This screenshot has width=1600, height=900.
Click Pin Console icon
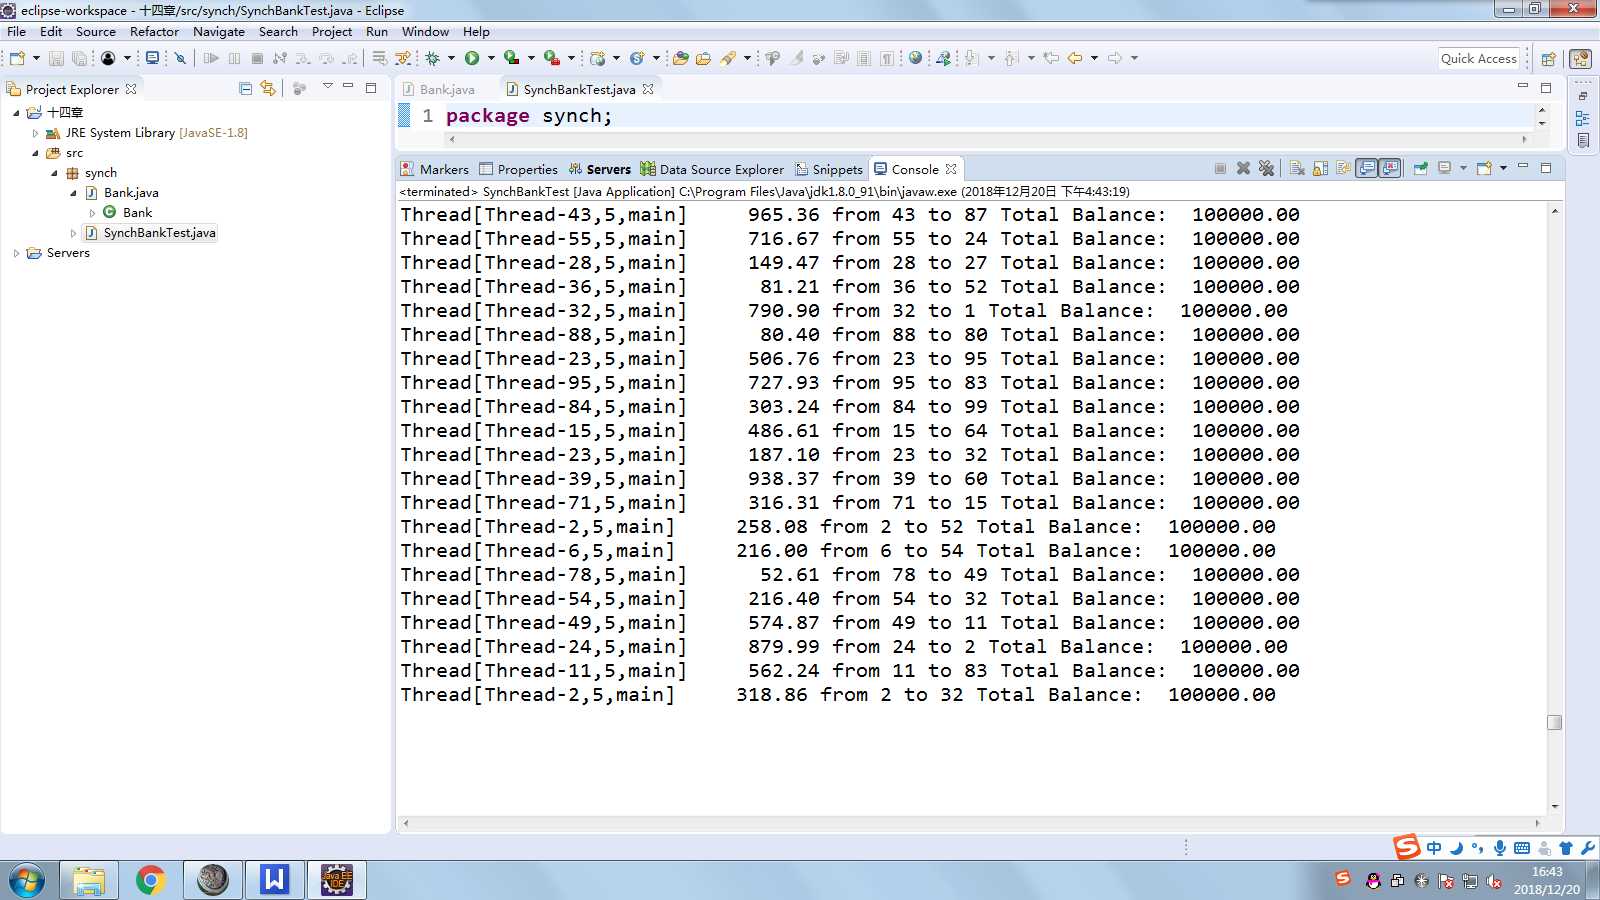1421,168
